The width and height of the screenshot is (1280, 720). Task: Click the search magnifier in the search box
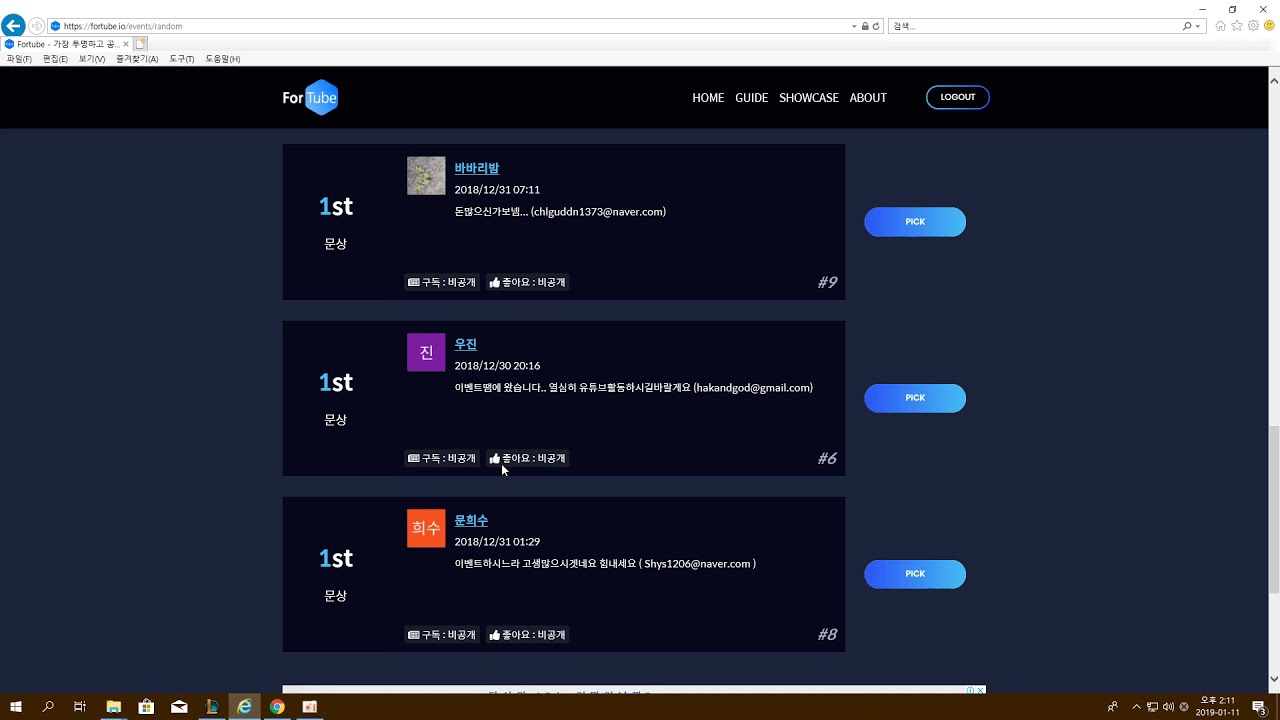1187,26
